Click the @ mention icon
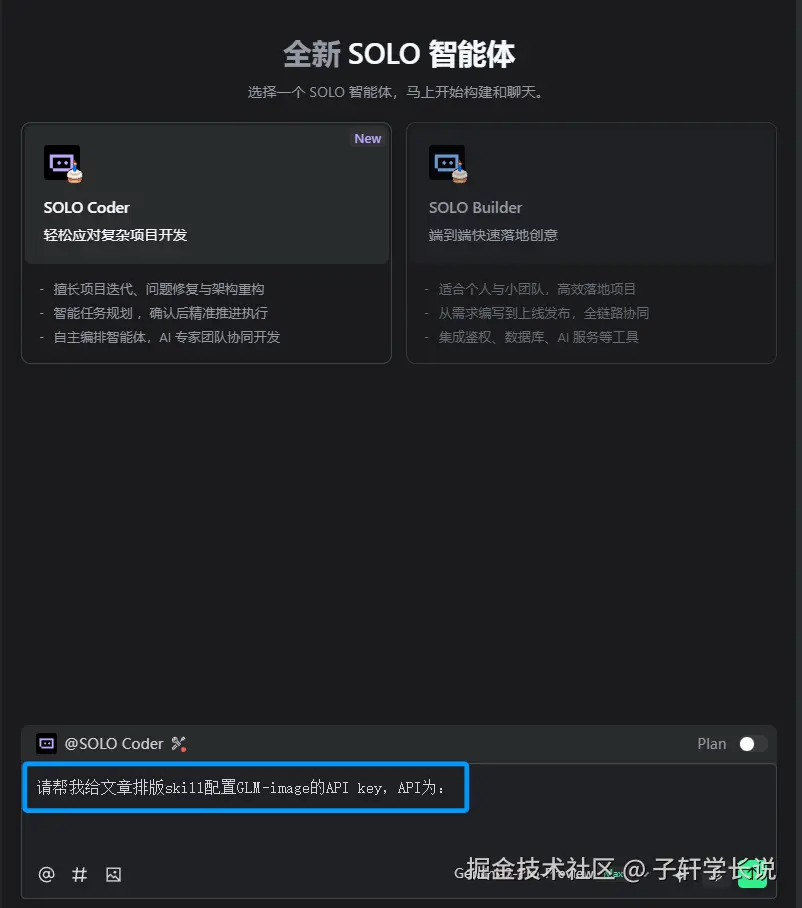 [x=46, y=874]
